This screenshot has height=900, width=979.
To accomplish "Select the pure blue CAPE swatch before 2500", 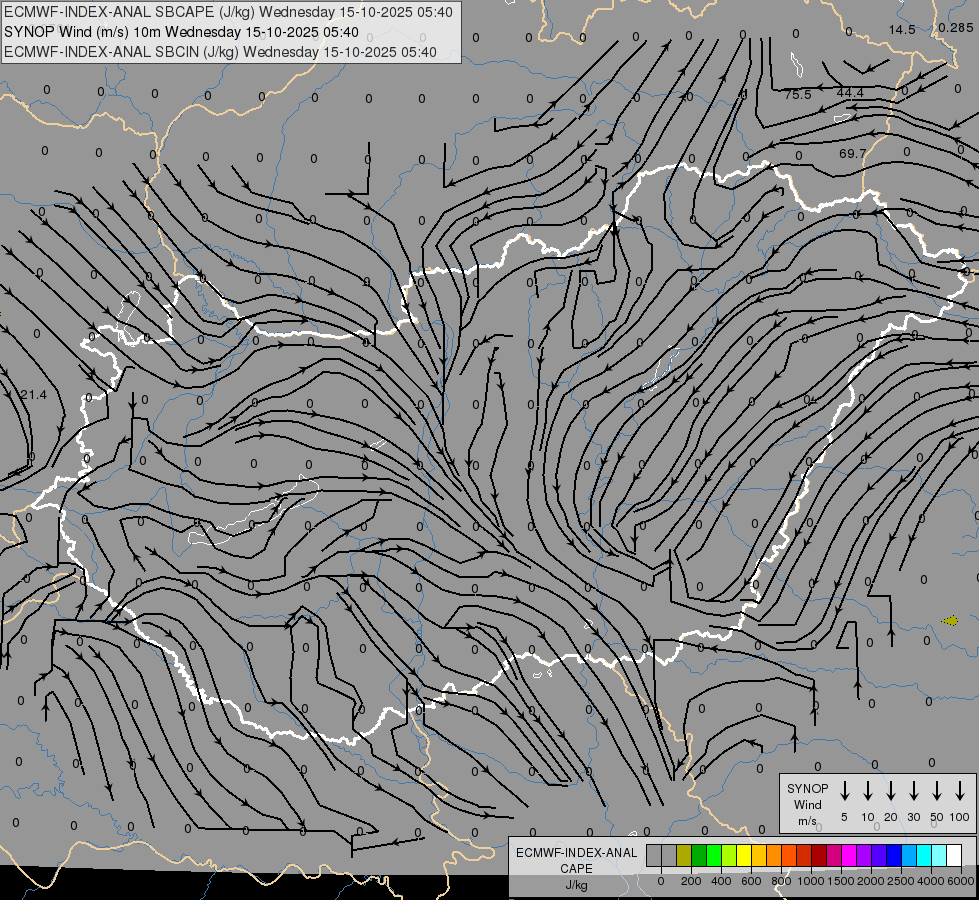I will [x=894, y=855].
